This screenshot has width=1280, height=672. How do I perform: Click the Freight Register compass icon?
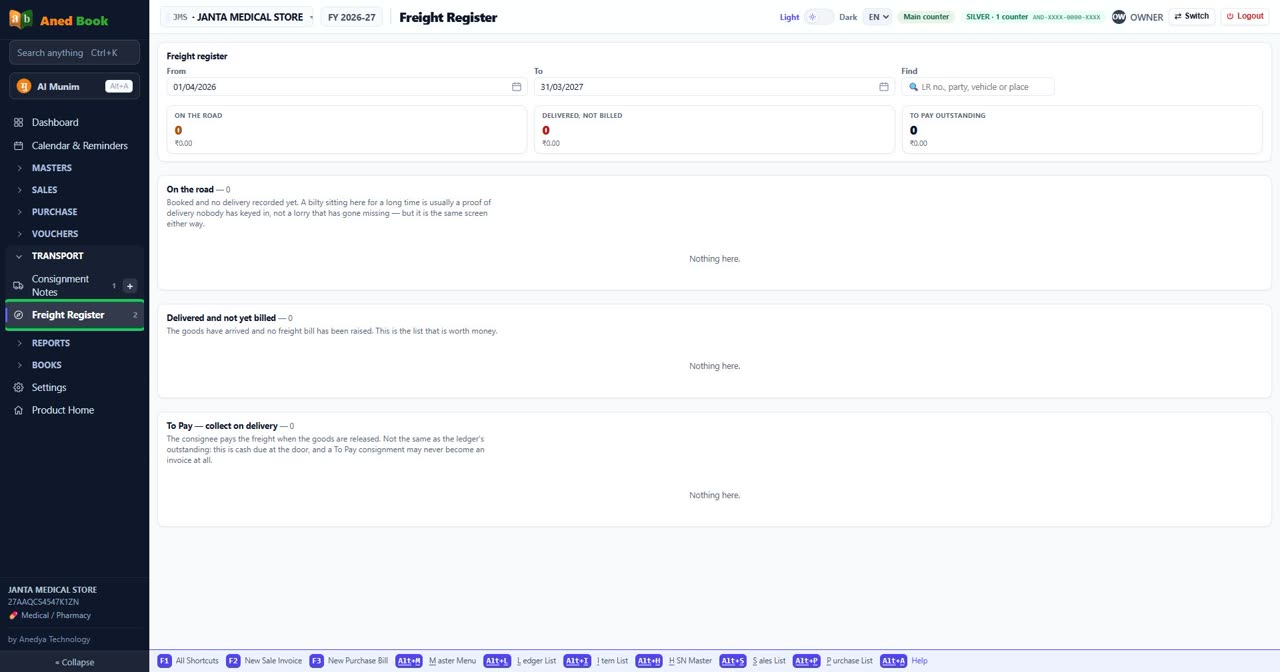tap(18, 315)
